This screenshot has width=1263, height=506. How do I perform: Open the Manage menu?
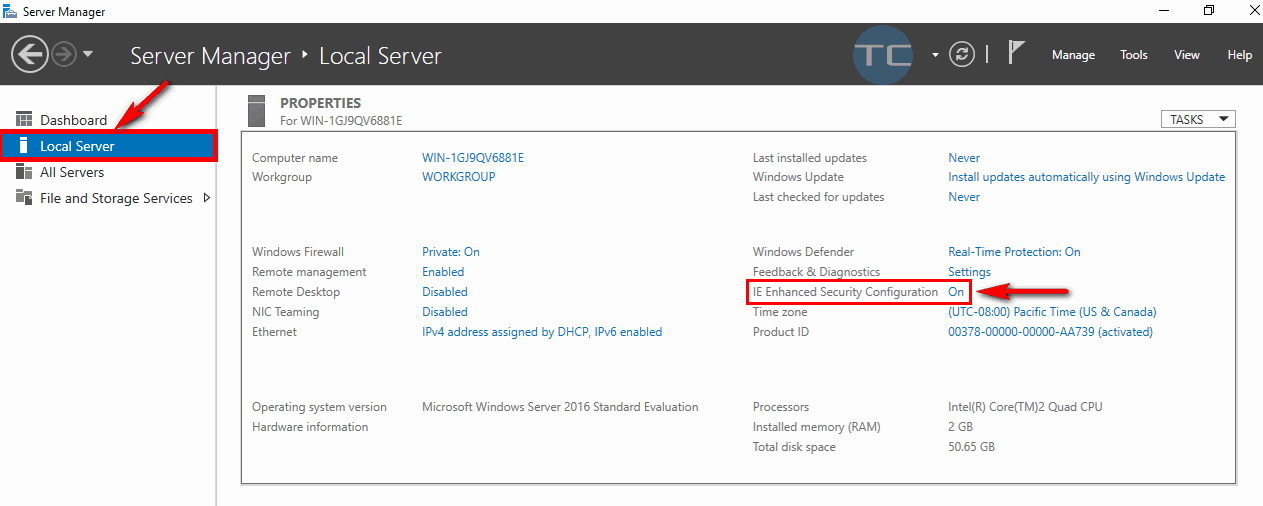pos(1073,55)
